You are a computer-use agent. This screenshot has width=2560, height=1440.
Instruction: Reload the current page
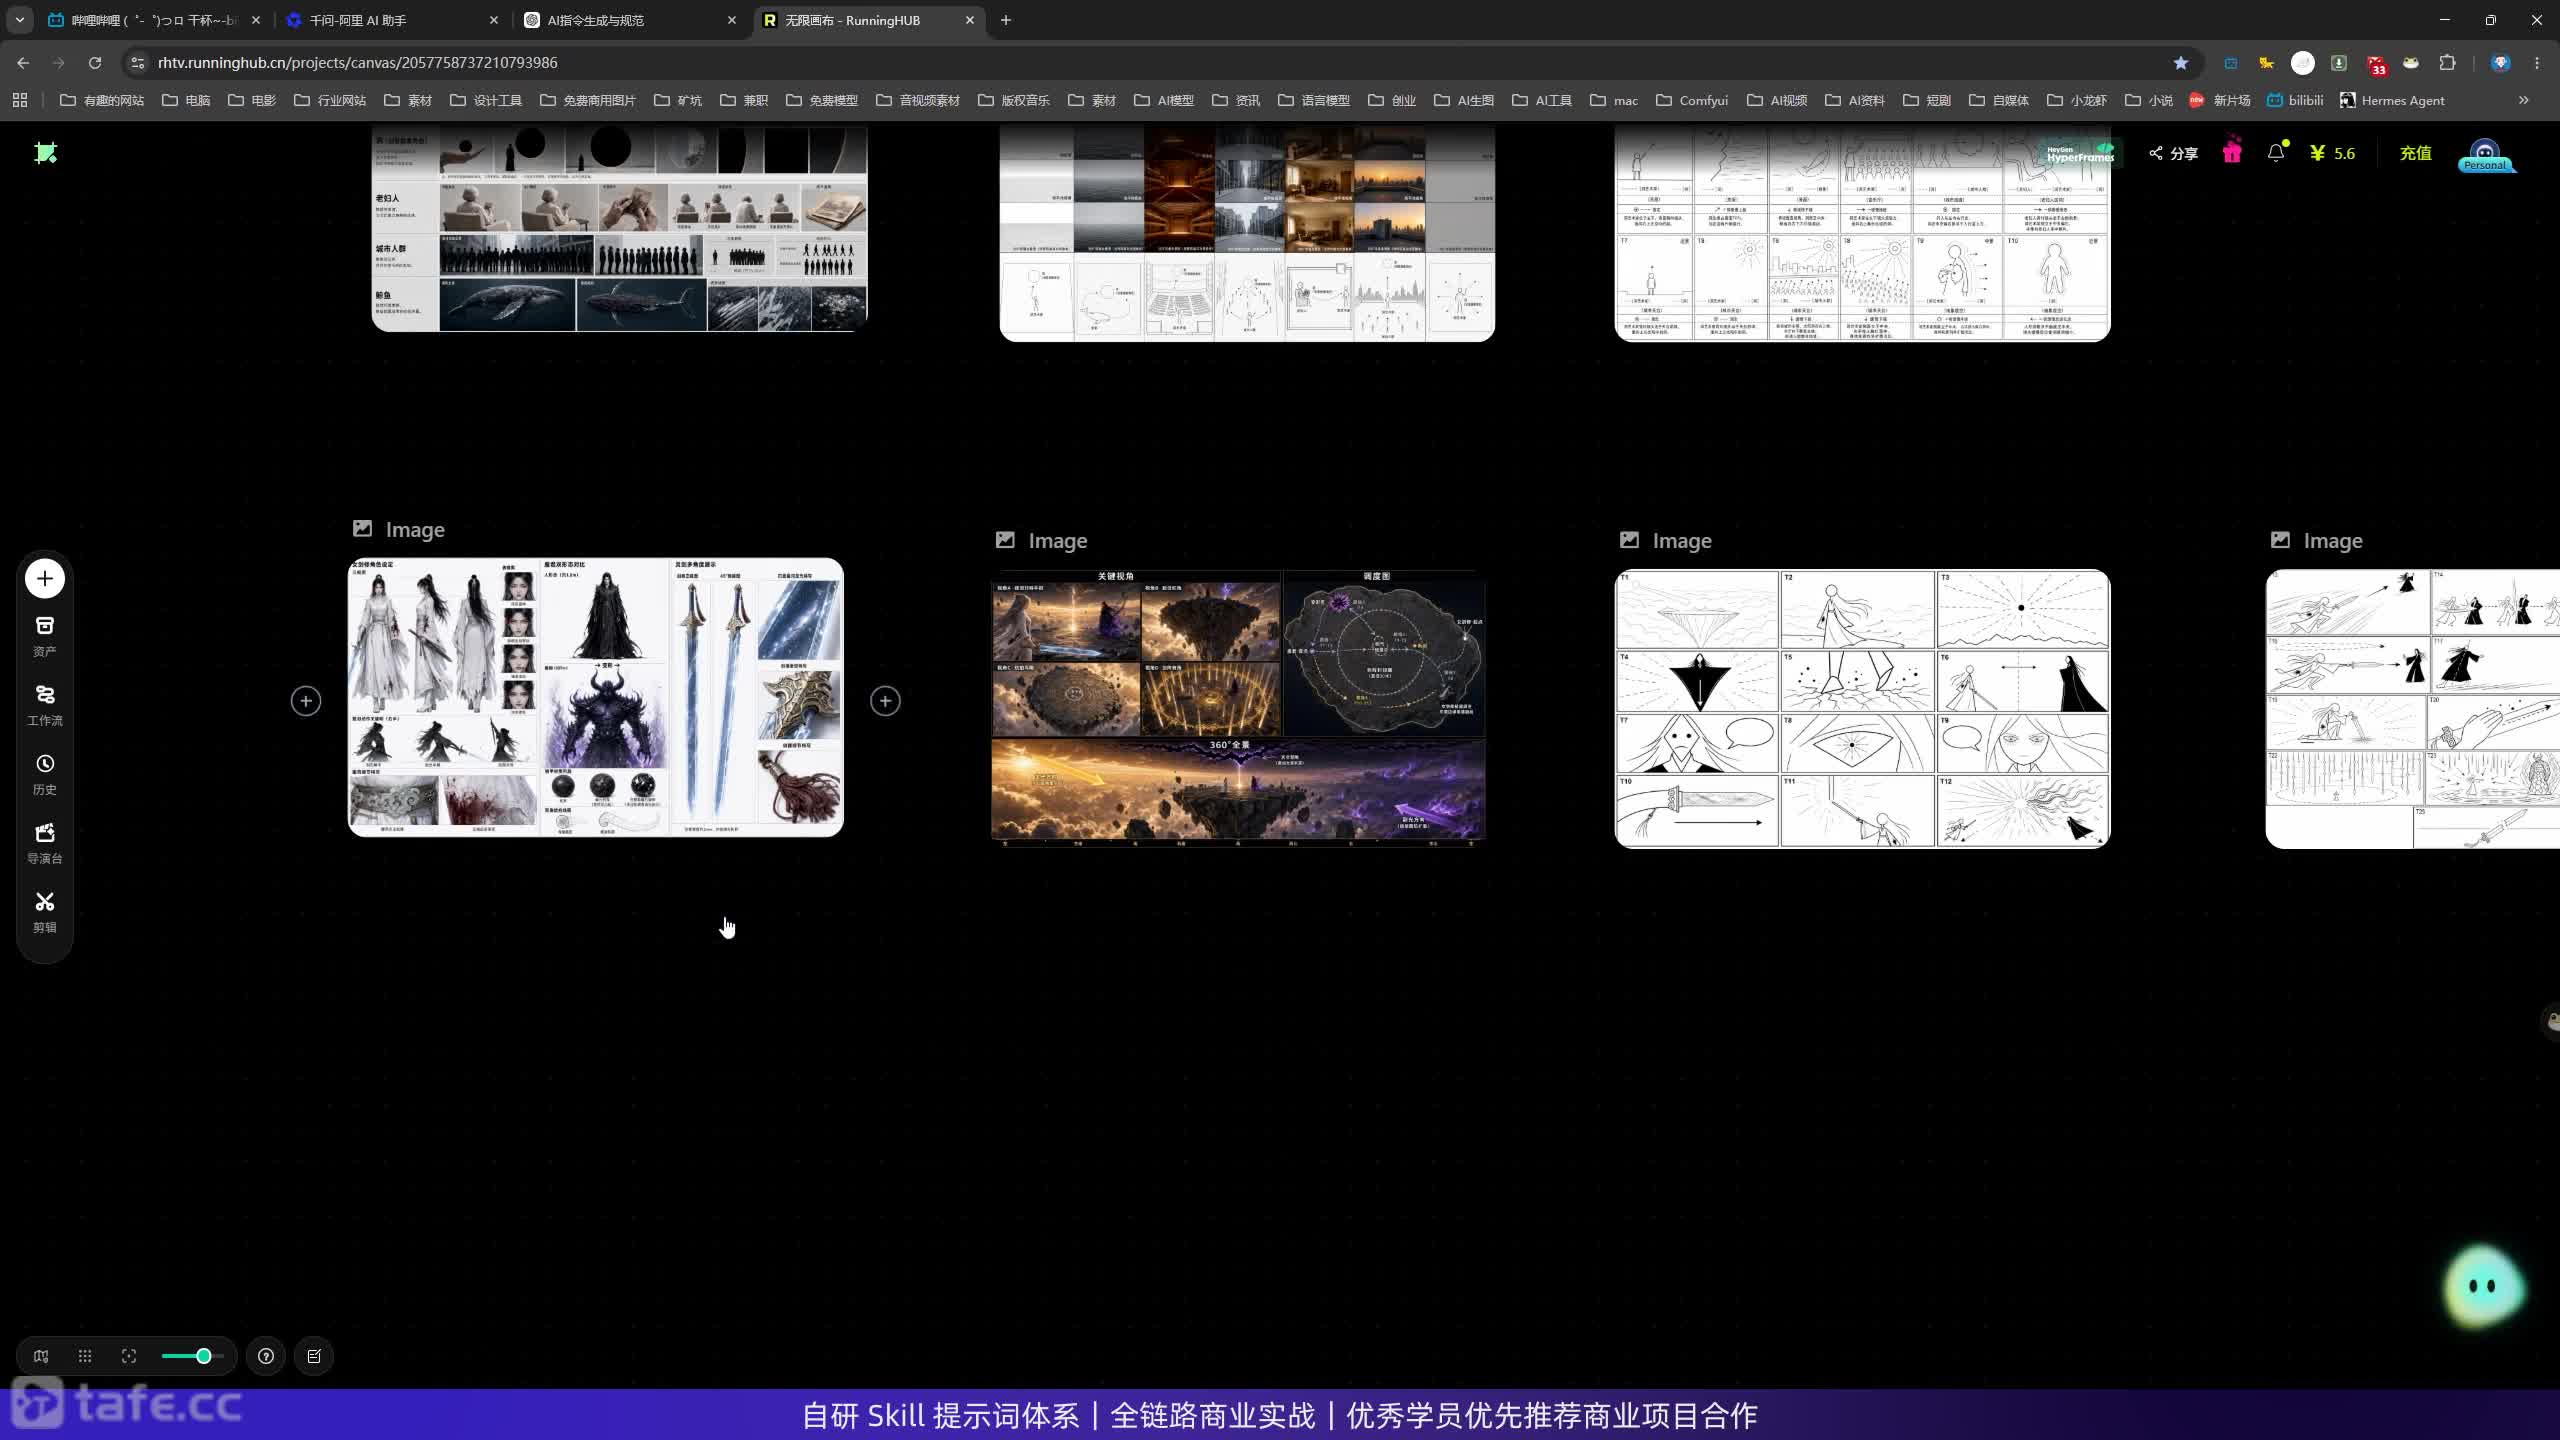point(95,62)
